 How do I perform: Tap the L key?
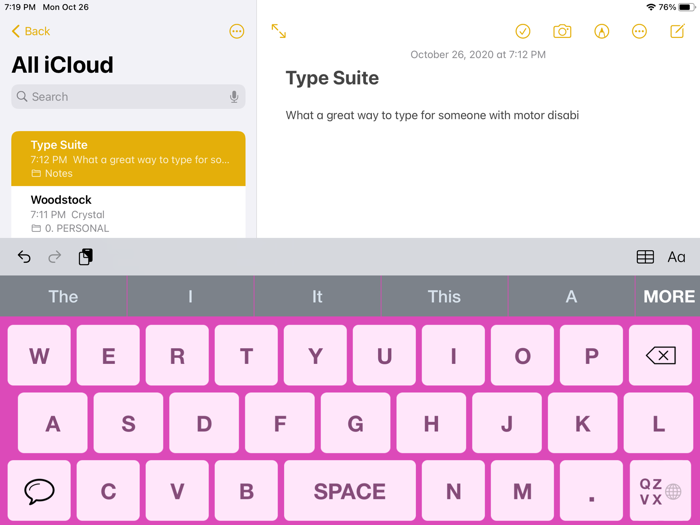tap(658, 423)
